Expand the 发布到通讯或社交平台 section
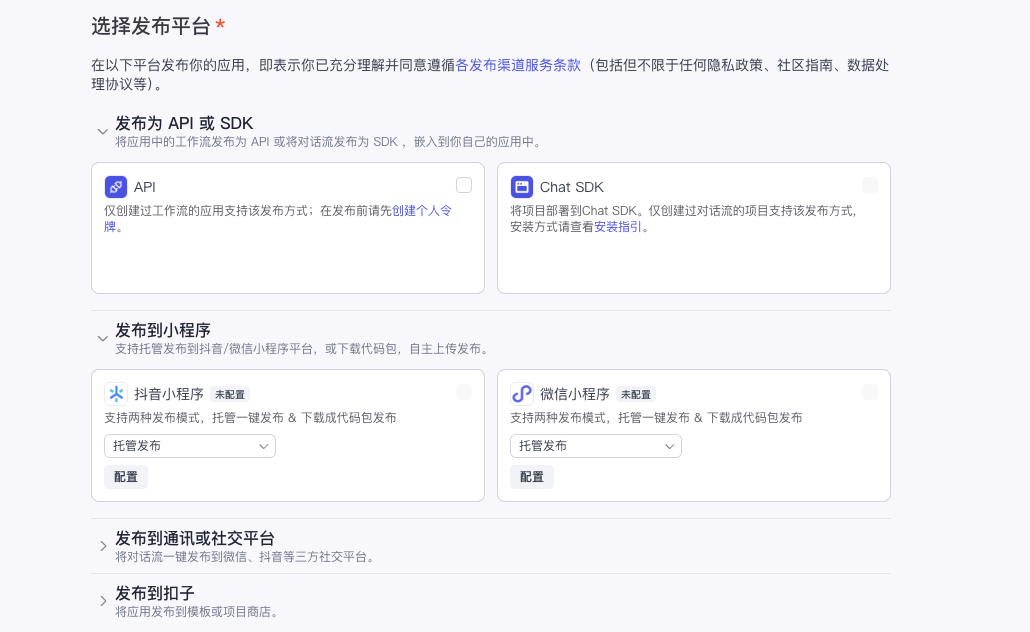 pyautogui.click(x=102, y=546)
